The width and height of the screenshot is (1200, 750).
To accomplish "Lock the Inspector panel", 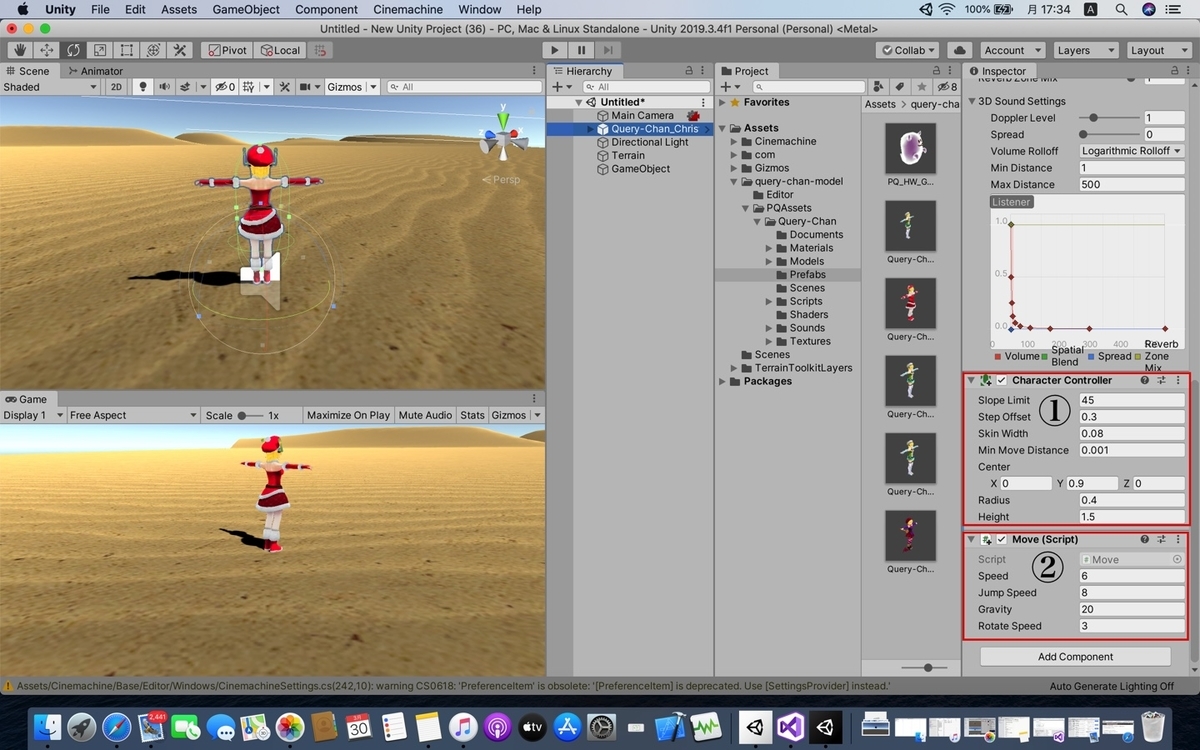I will pos(1177,71).
